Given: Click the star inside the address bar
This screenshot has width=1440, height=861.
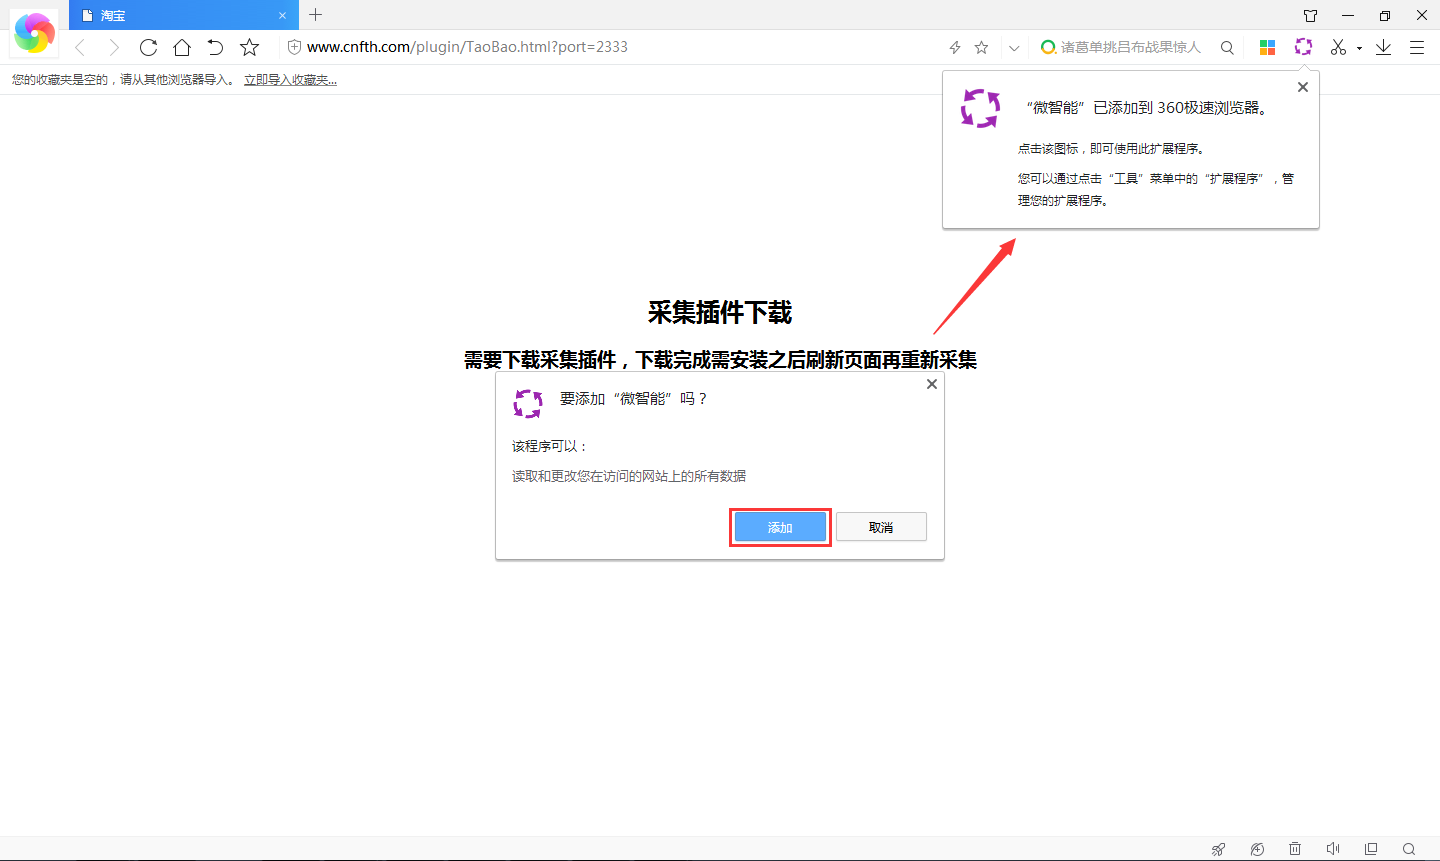Looking at the screenshot, I should 982,47.
